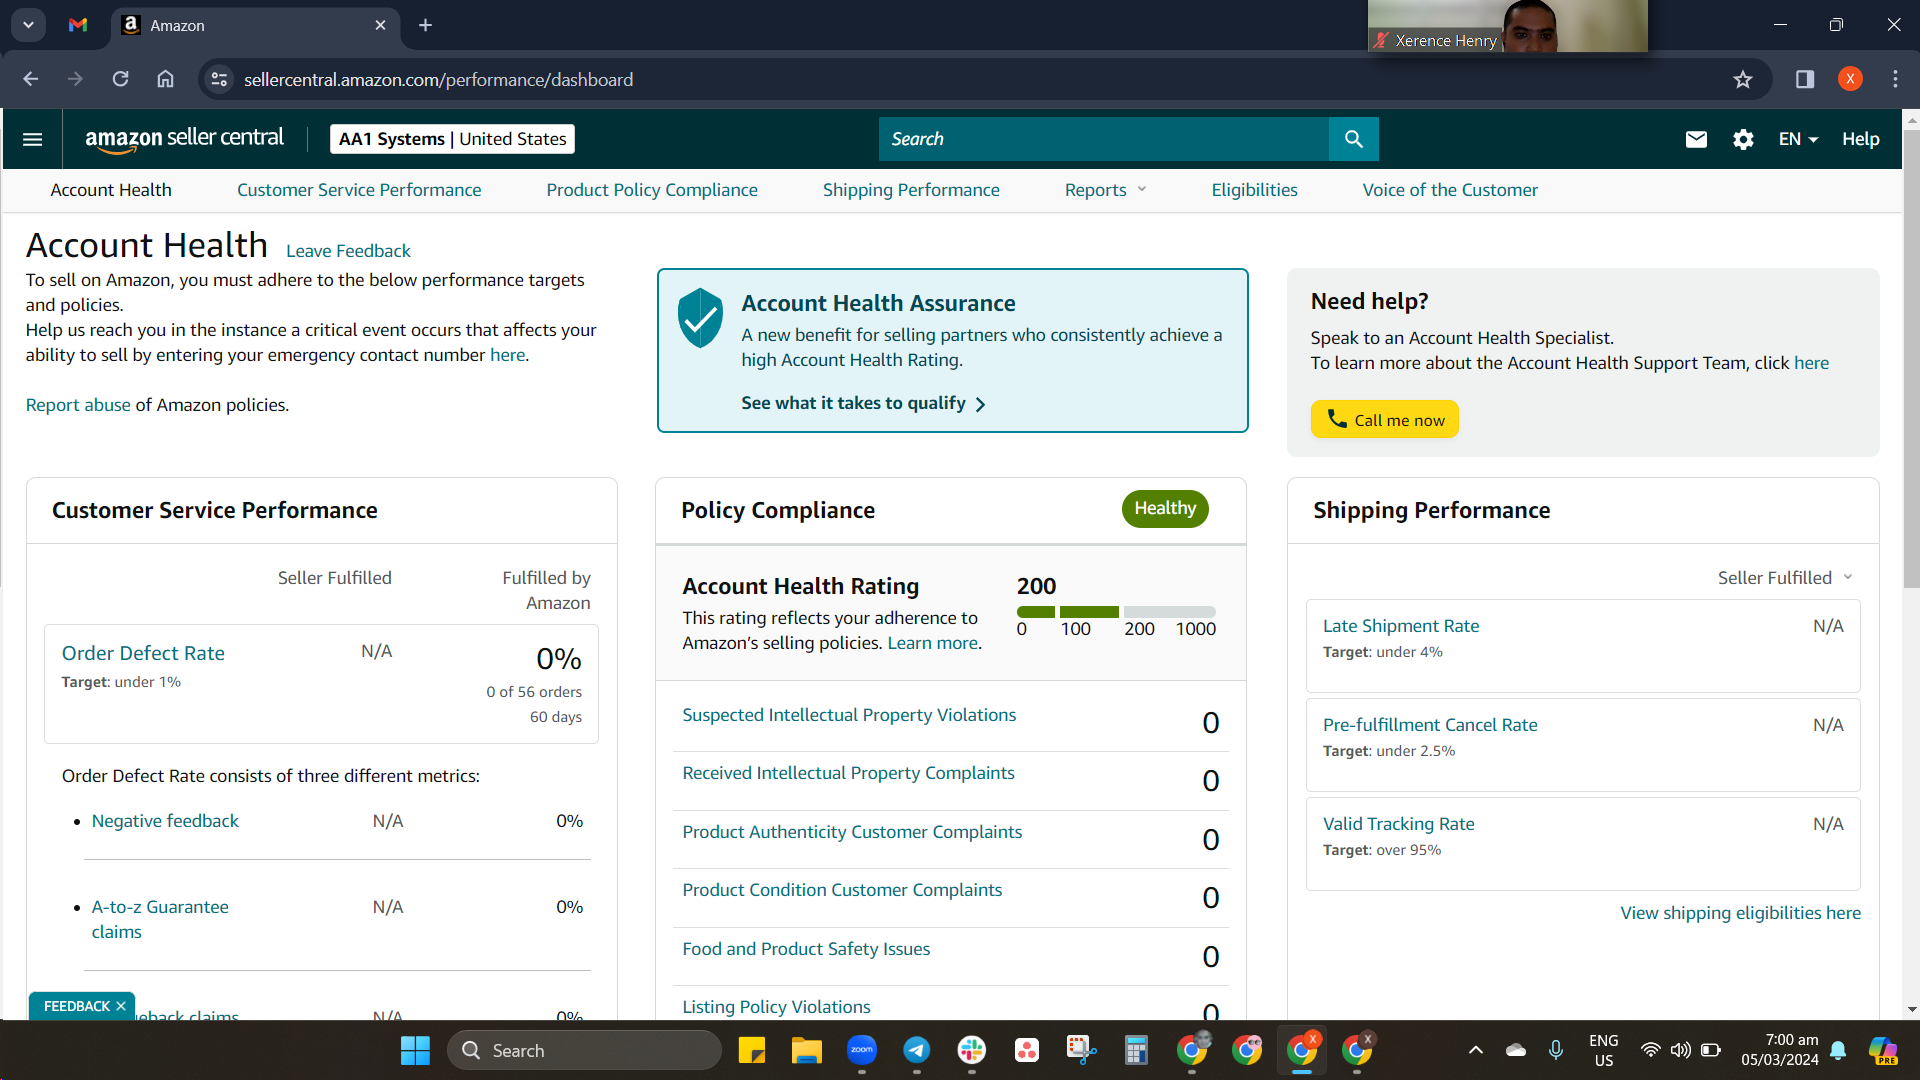Viewport: 1920px width, 1080px height.
Task: Switch to the Gmail pinned tab
Action: 78,25
